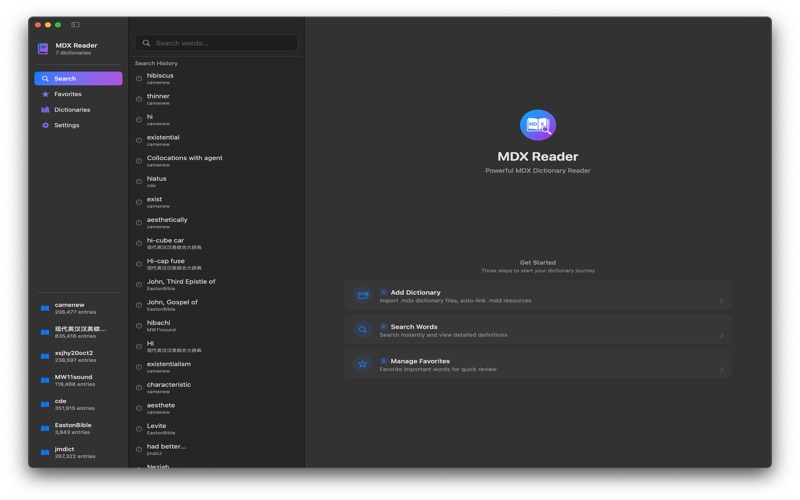Image resolution: width=800 pixels, height=500 pixels.
Task: Click the gear icon beside Settings
Action: point(45,125)
